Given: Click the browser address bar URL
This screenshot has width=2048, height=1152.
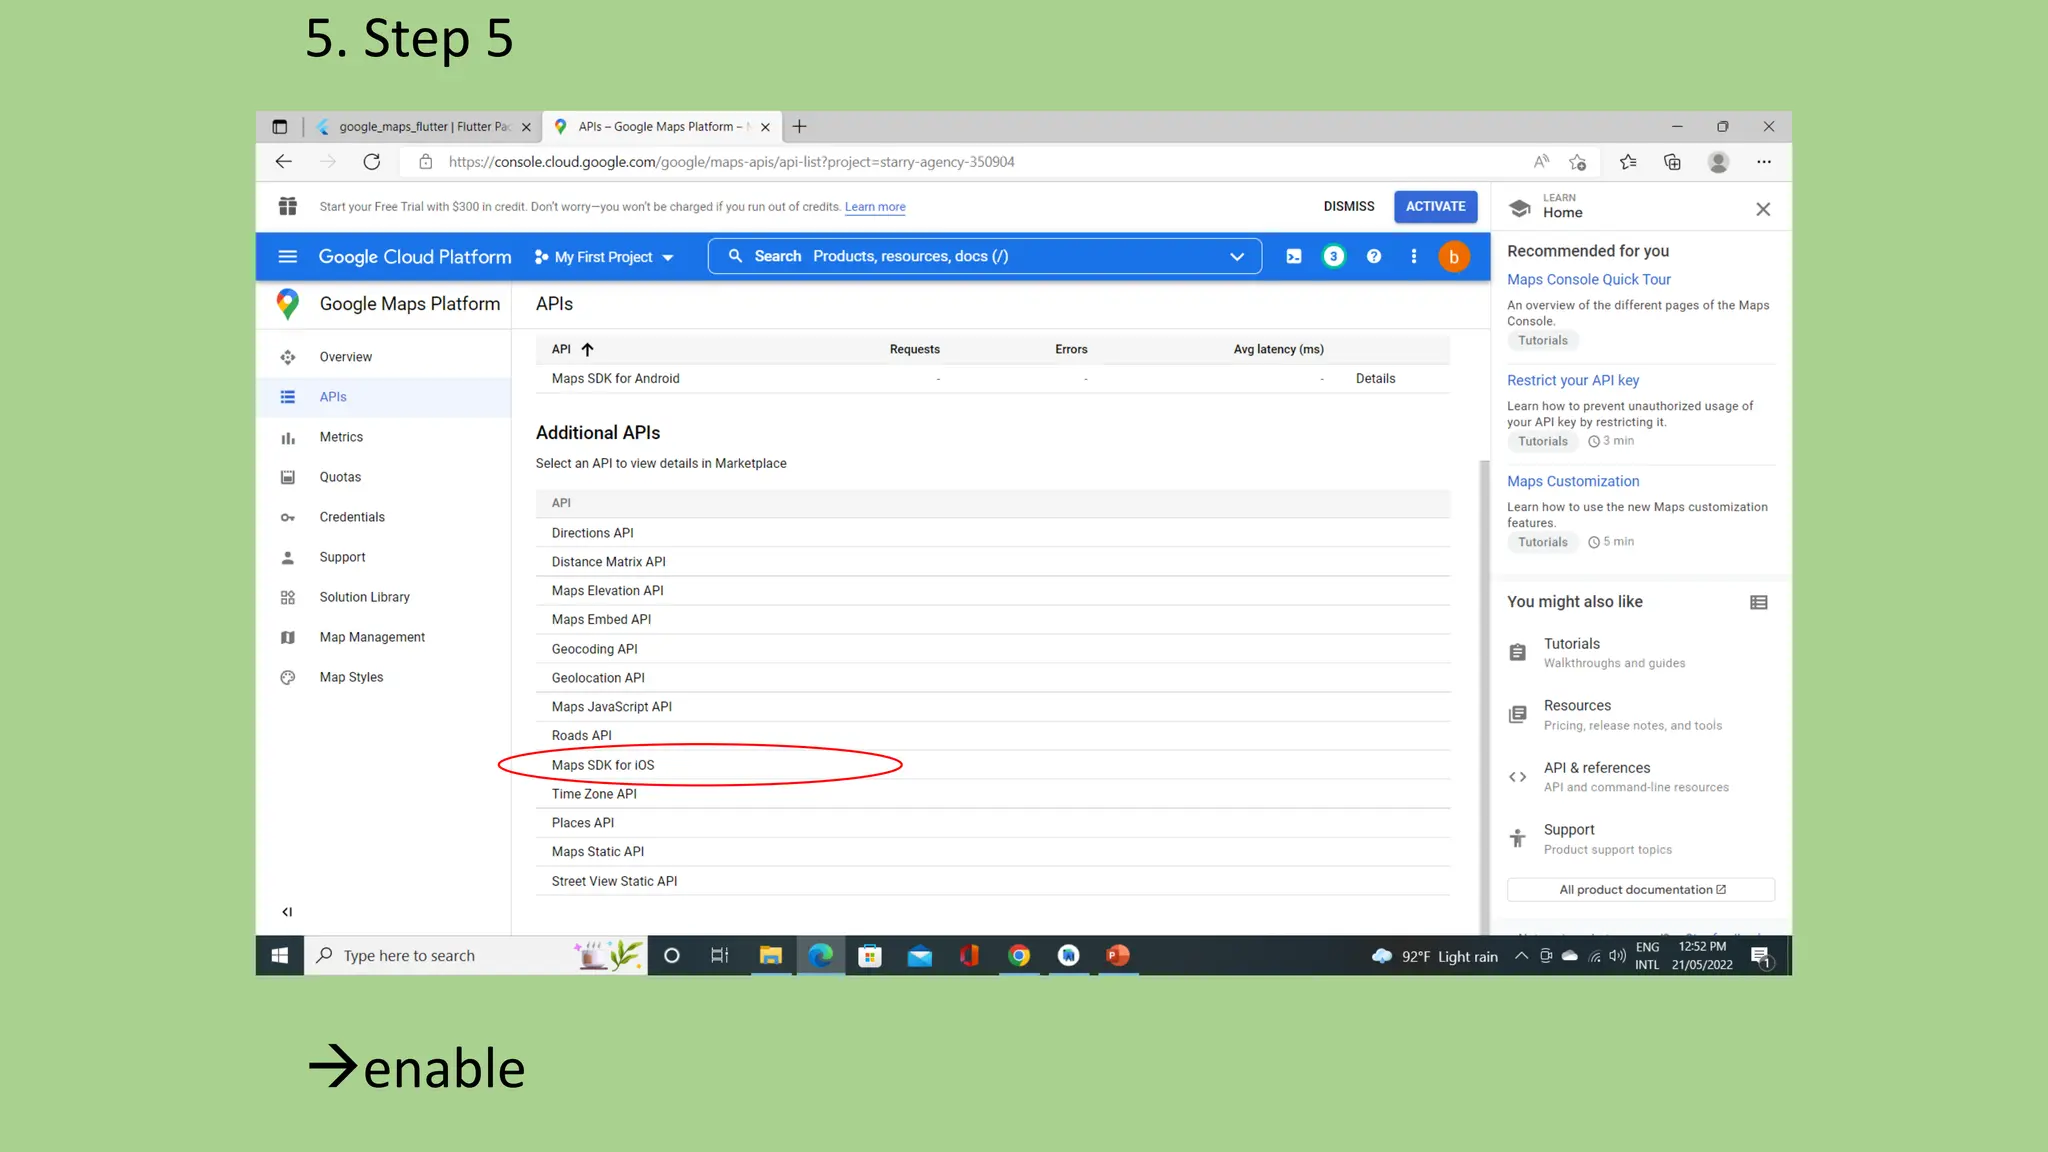Looking at the screenshot, I should (731, 162).
